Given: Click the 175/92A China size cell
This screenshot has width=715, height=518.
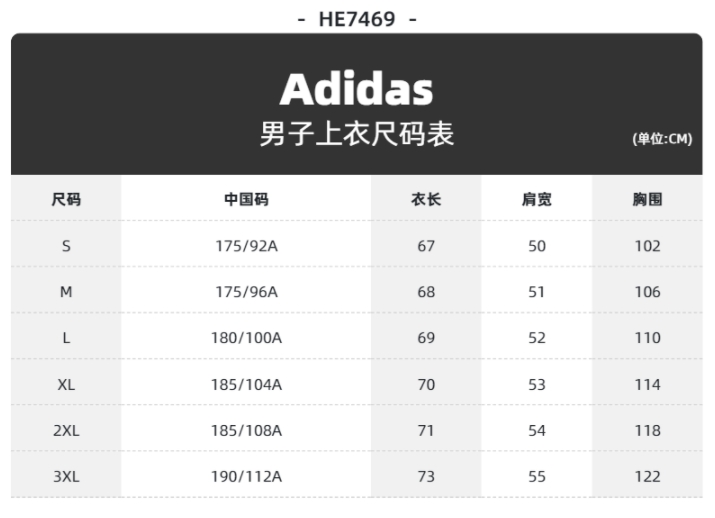Looking at the screenshot, I should click(x=246, y=246).
